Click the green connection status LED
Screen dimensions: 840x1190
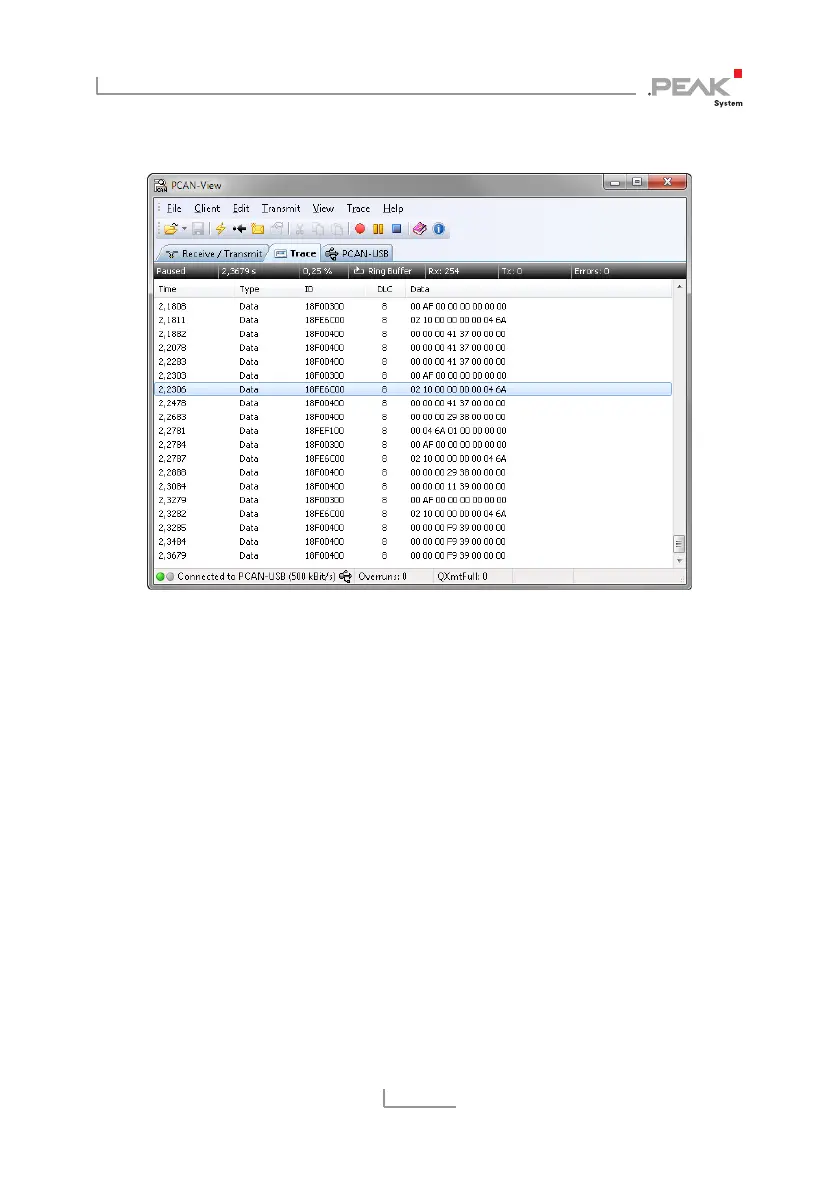pos(160,577)
